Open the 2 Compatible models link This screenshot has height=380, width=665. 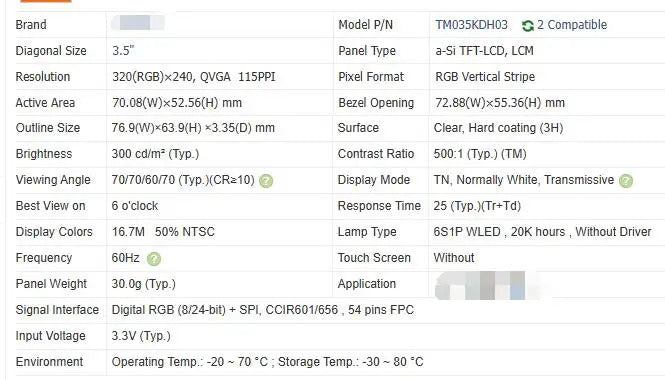pos(572,25)
